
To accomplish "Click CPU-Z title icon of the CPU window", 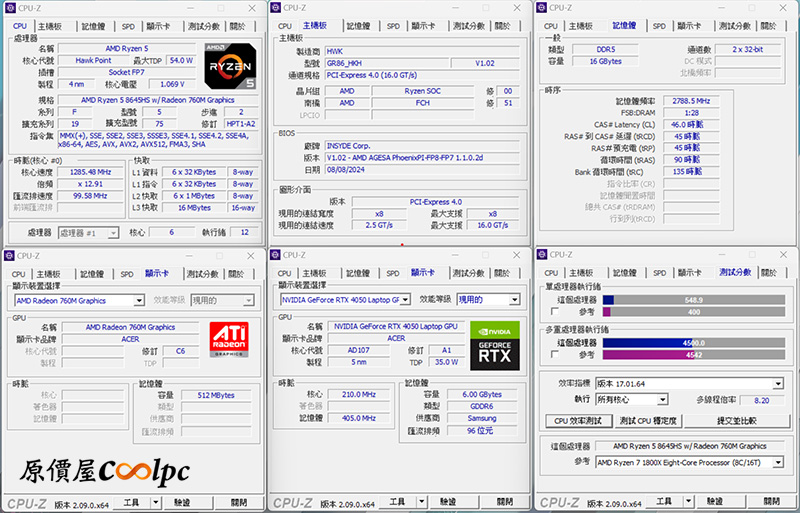I will point(10,8).
